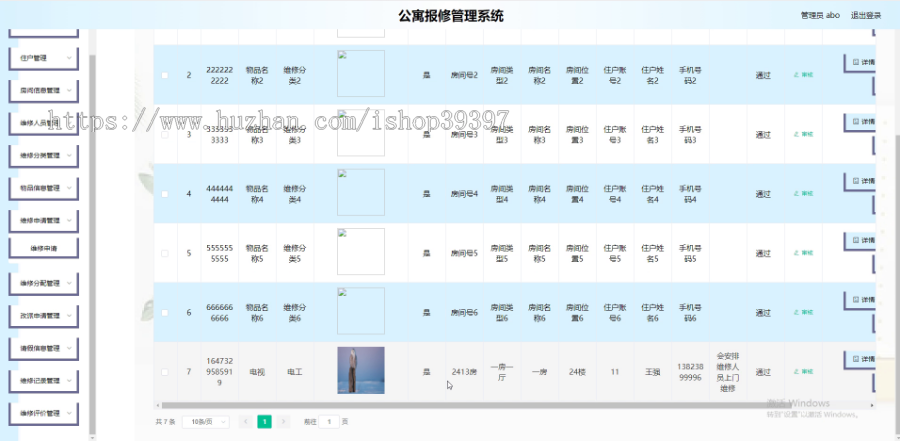Viewport: 900px width, 441px height.
Task: Click the 物品名称4 cell
Action: pyautogui.click(x=257, y=194)
